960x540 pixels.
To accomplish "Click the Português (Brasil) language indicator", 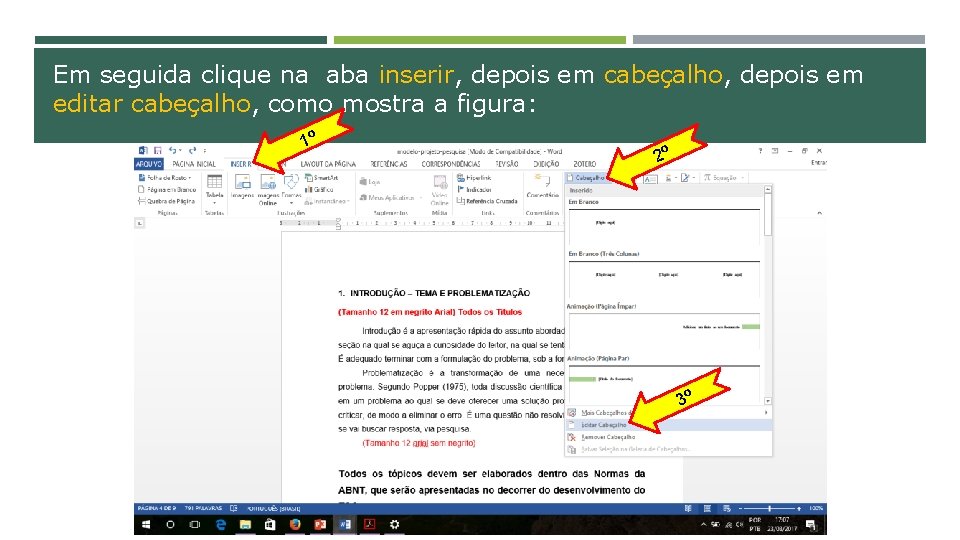I will coord(274,508).
